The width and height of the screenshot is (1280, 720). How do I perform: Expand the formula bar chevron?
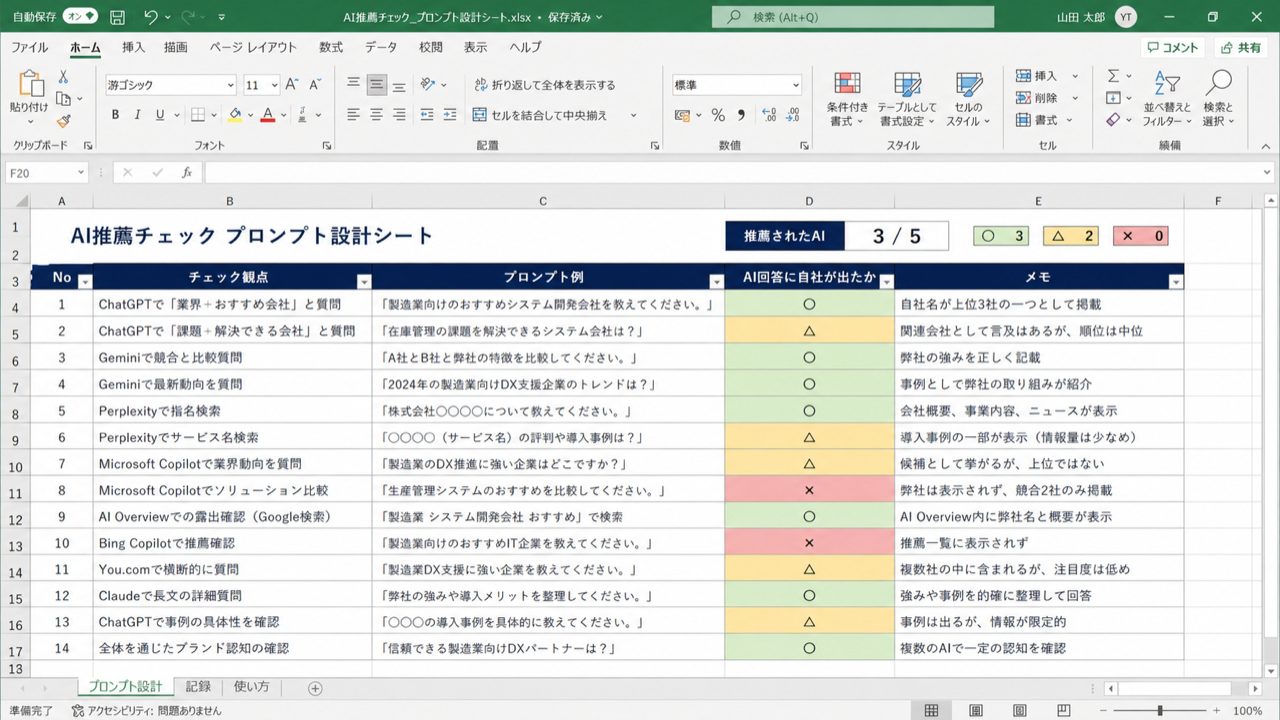click(x=1268, y=173)
